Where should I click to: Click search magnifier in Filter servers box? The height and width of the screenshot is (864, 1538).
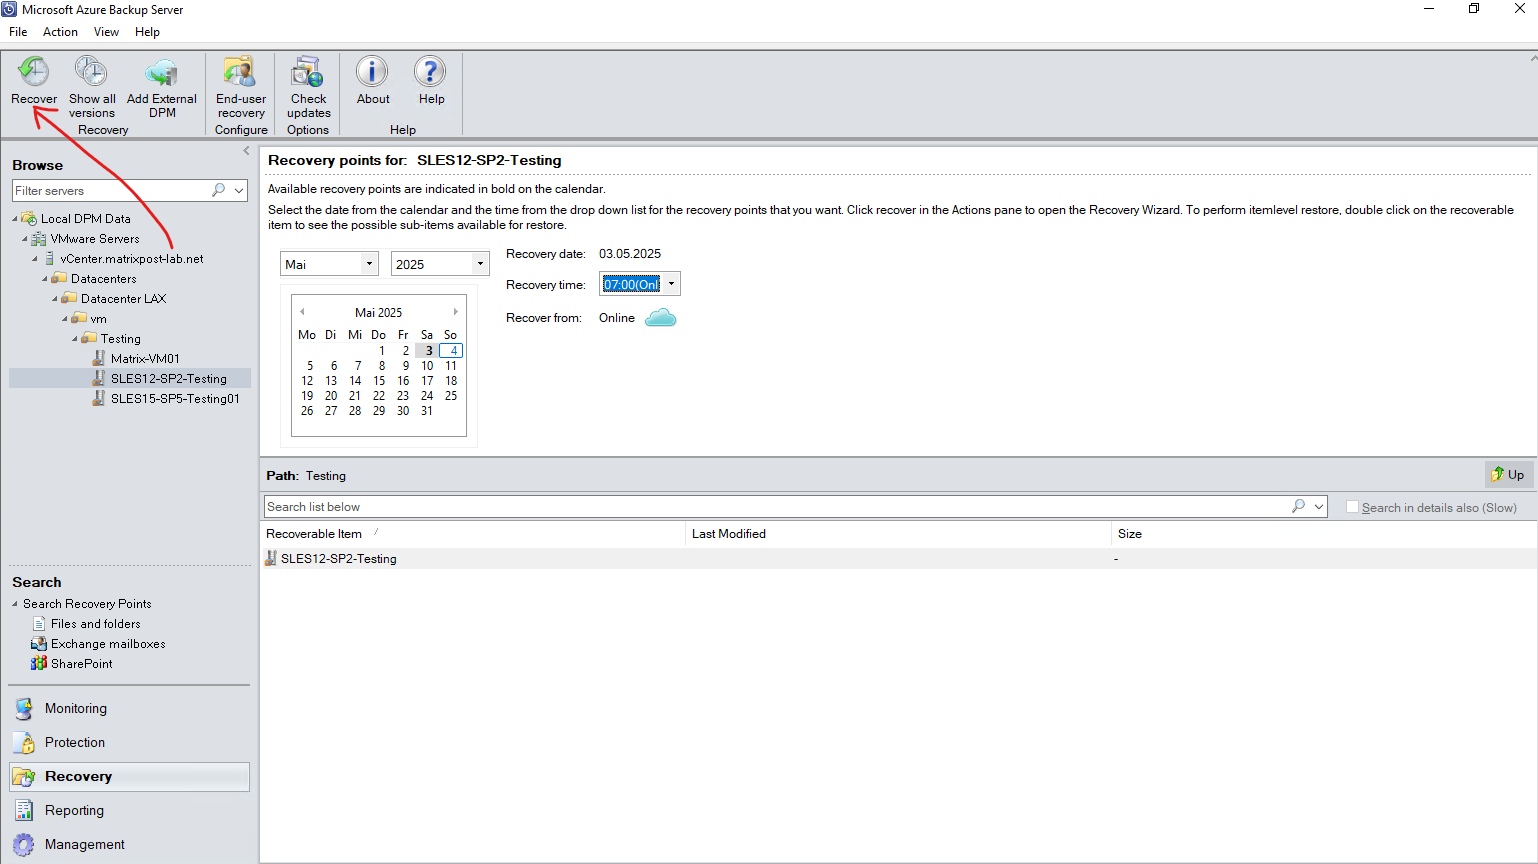(219, 190)
